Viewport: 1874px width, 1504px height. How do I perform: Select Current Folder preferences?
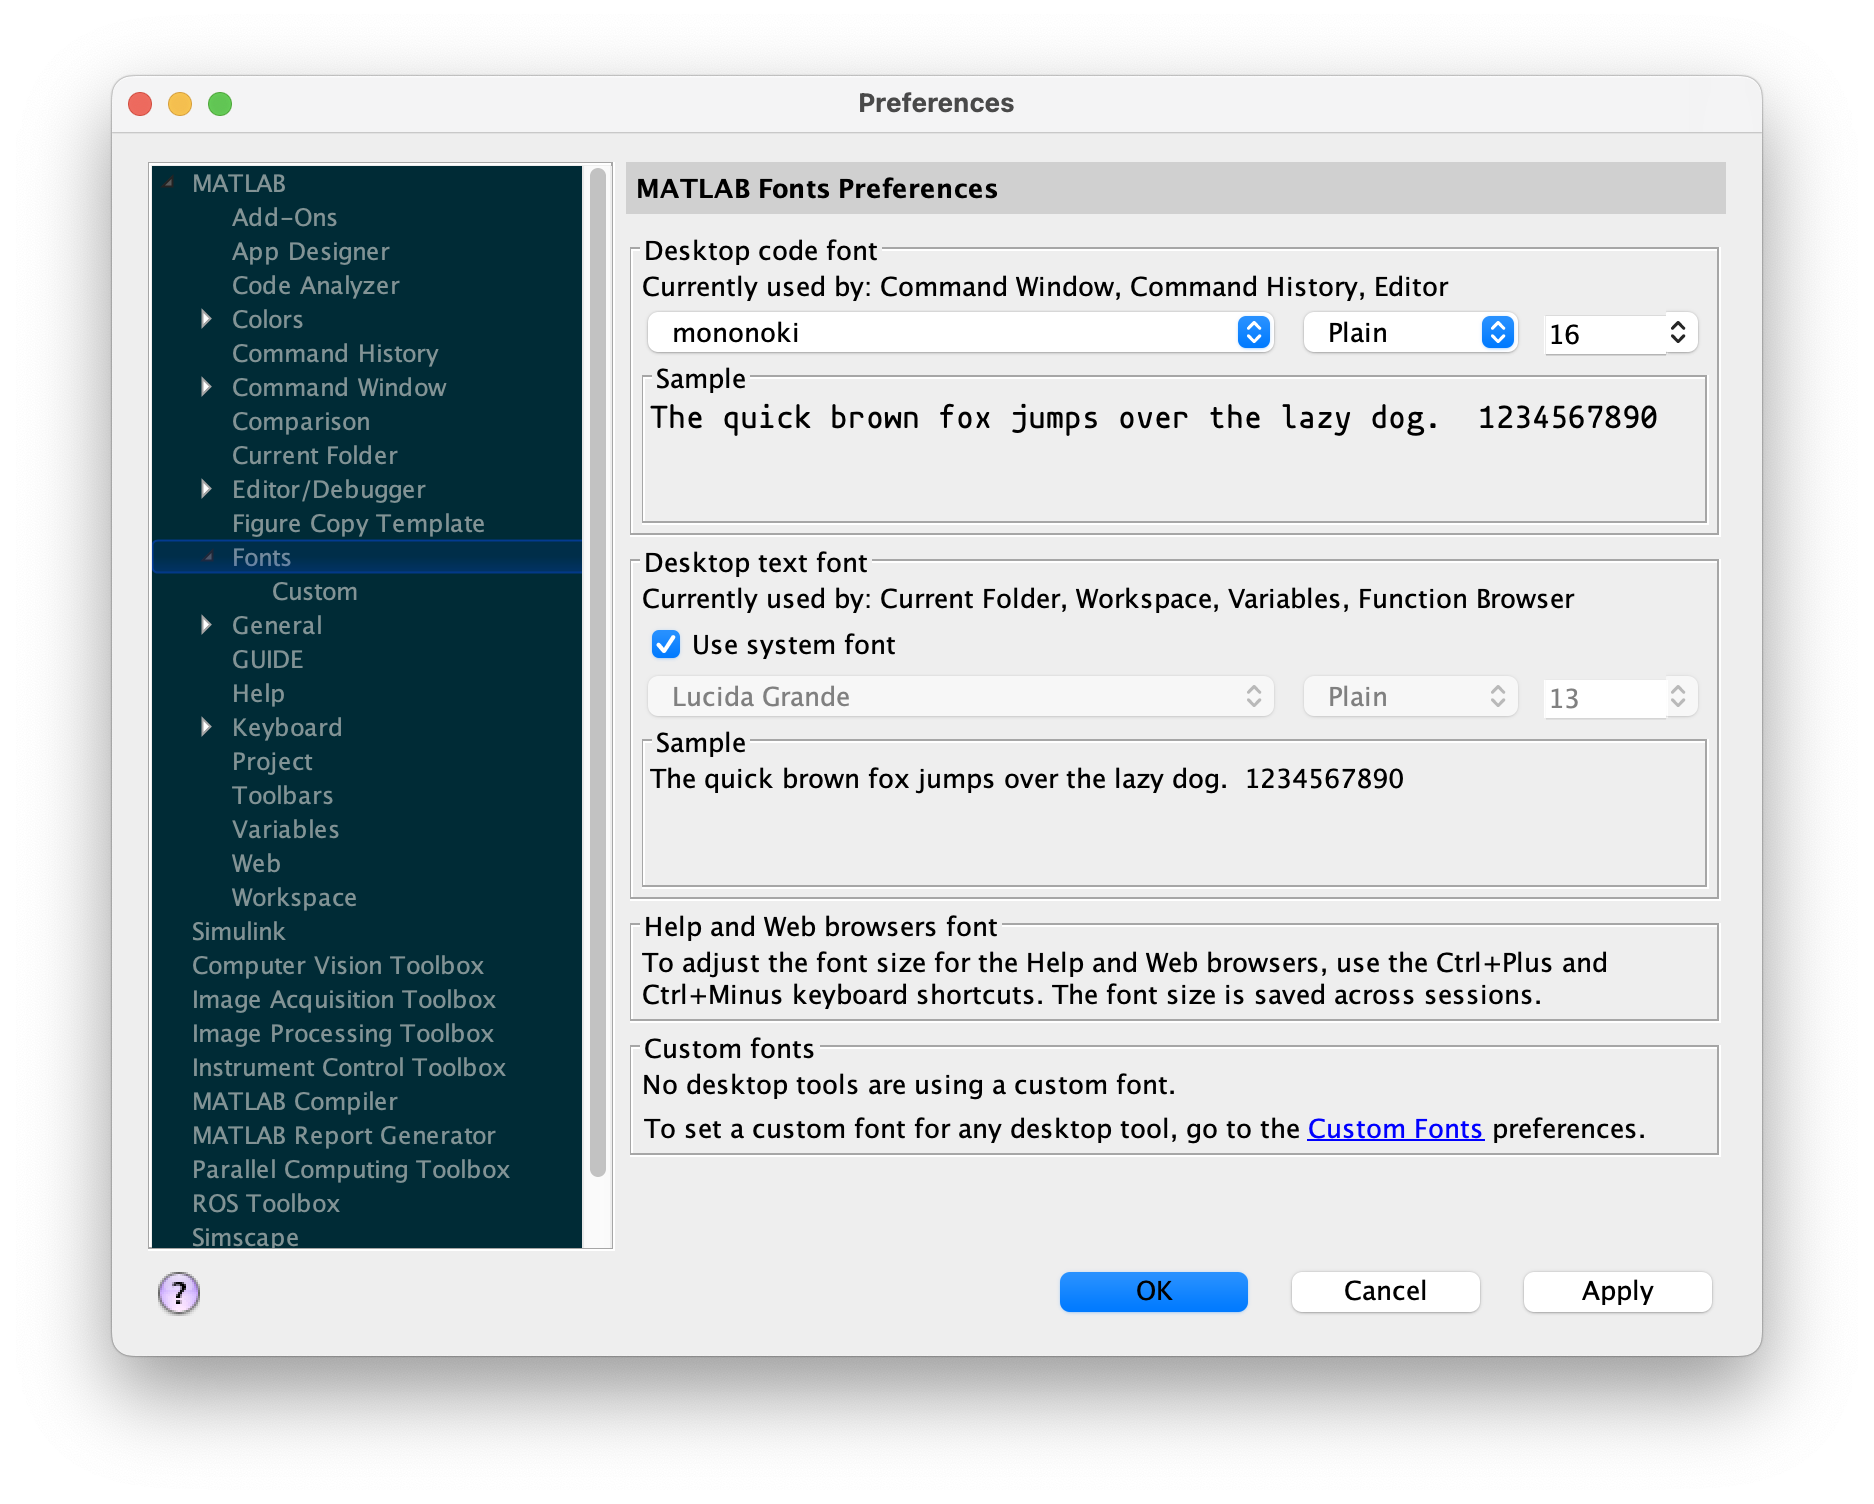tap(314, 455)
